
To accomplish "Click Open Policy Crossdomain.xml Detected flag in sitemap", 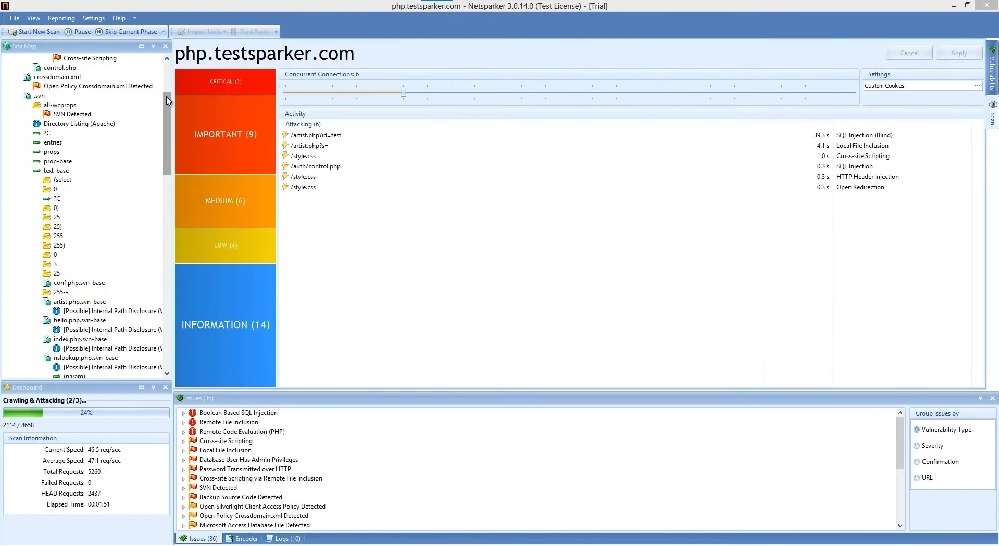I will 37,86.
